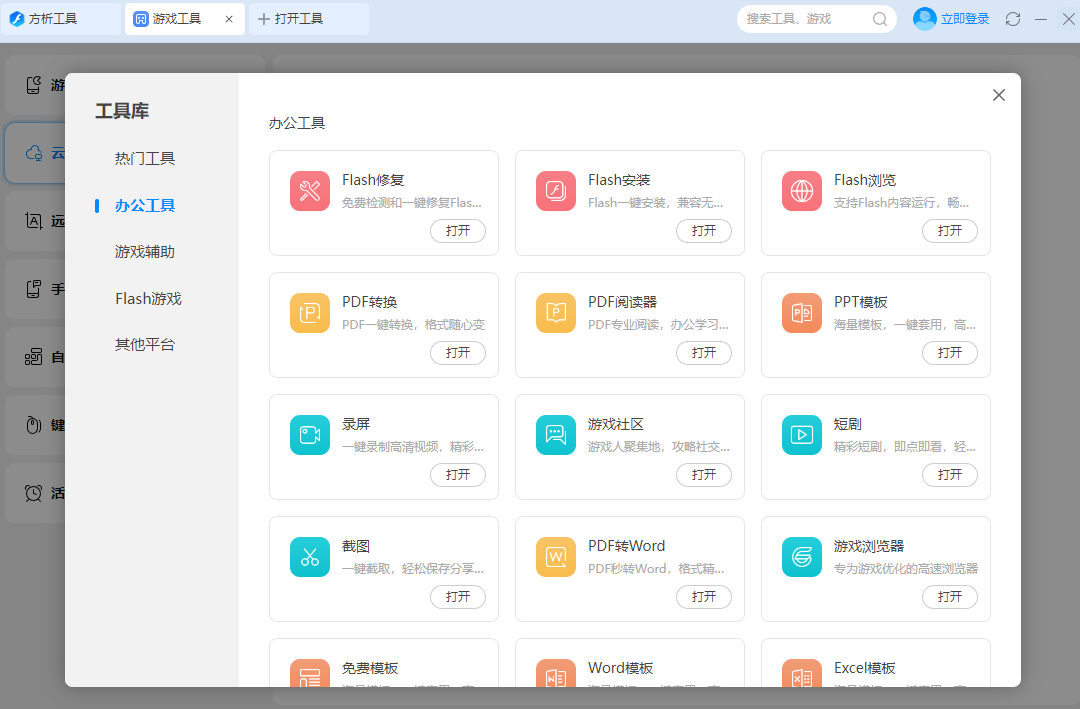Switch to the Flash游戏 category

pyautogui.click(x=147, y=297)
